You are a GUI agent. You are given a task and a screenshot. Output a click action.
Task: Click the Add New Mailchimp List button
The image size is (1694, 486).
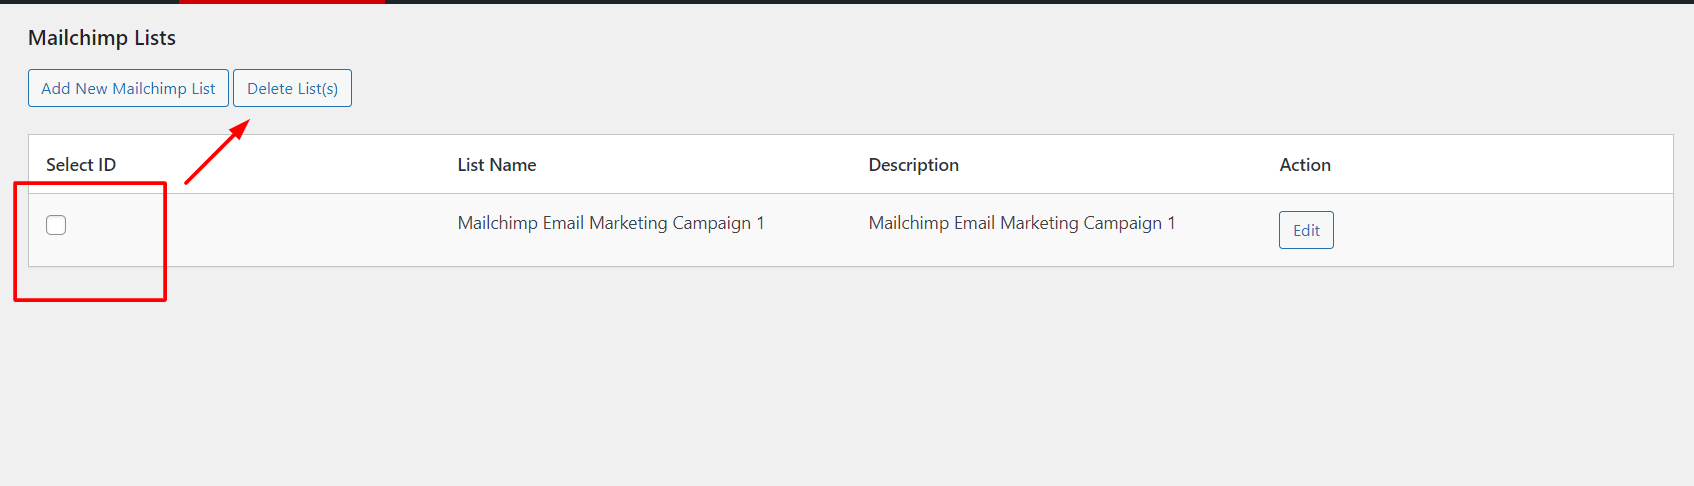coord(128,88)
